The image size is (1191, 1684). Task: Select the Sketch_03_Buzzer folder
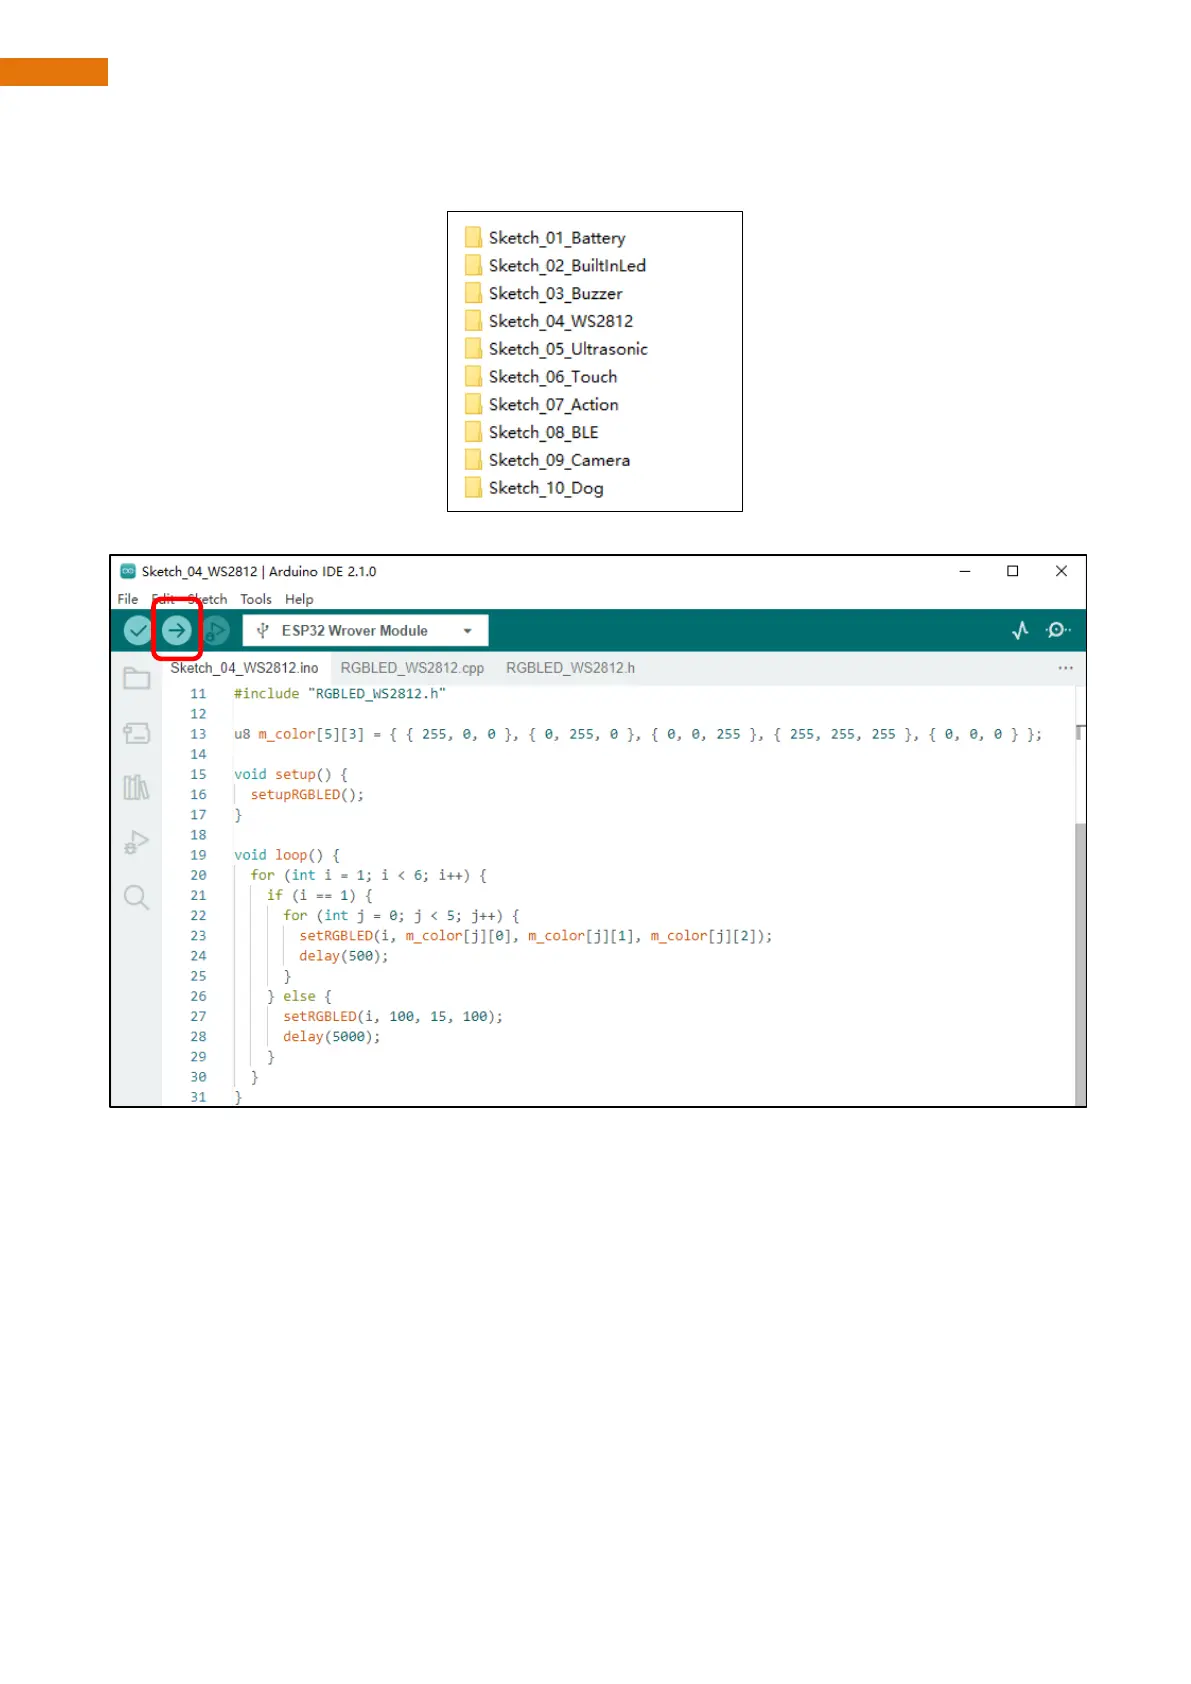pos(544,294)
